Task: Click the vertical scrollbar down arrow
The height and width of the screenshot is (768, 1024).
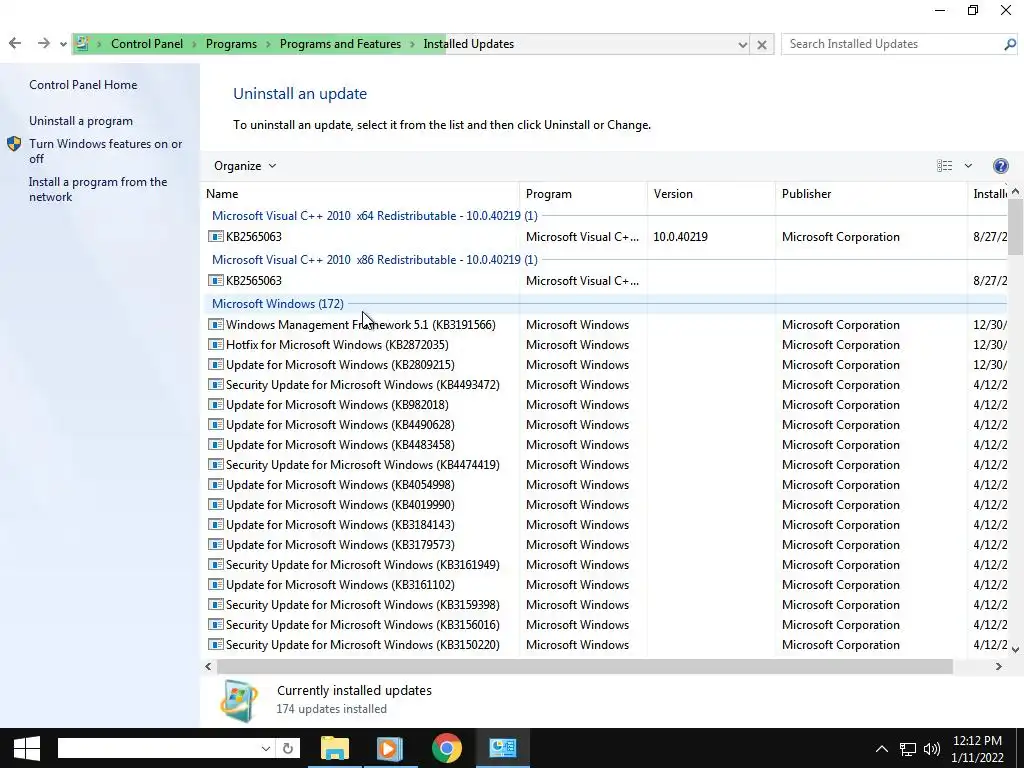Action: point(1016,649)
